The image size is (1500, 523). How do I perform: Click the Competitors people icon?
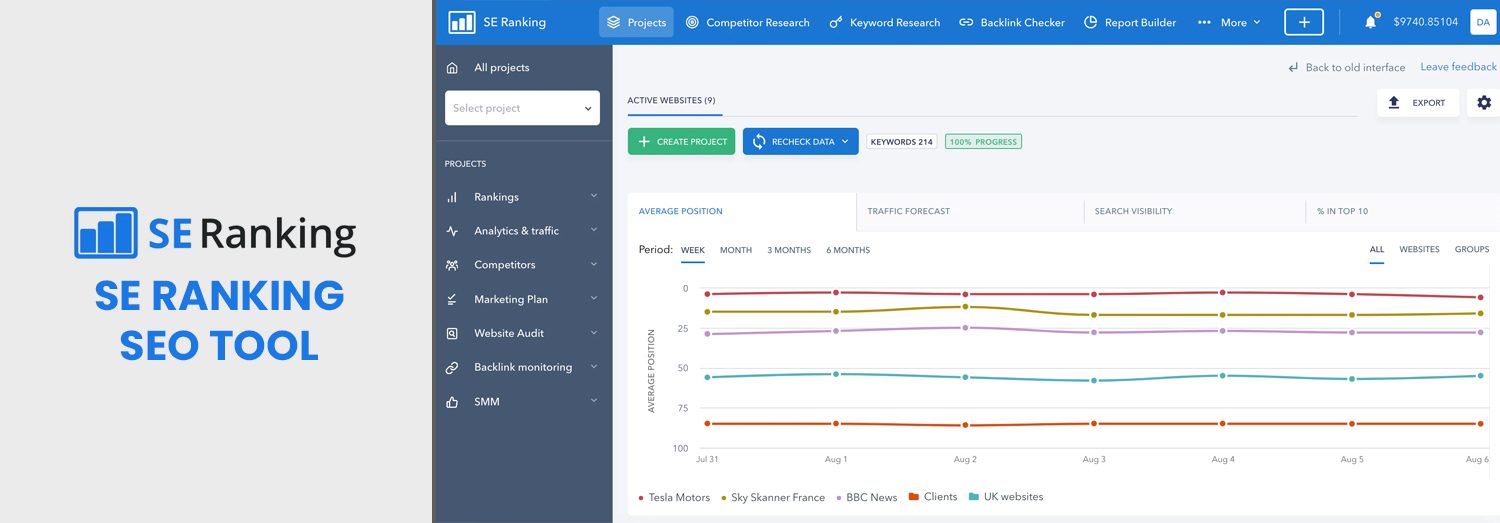(x=452, y=265)
